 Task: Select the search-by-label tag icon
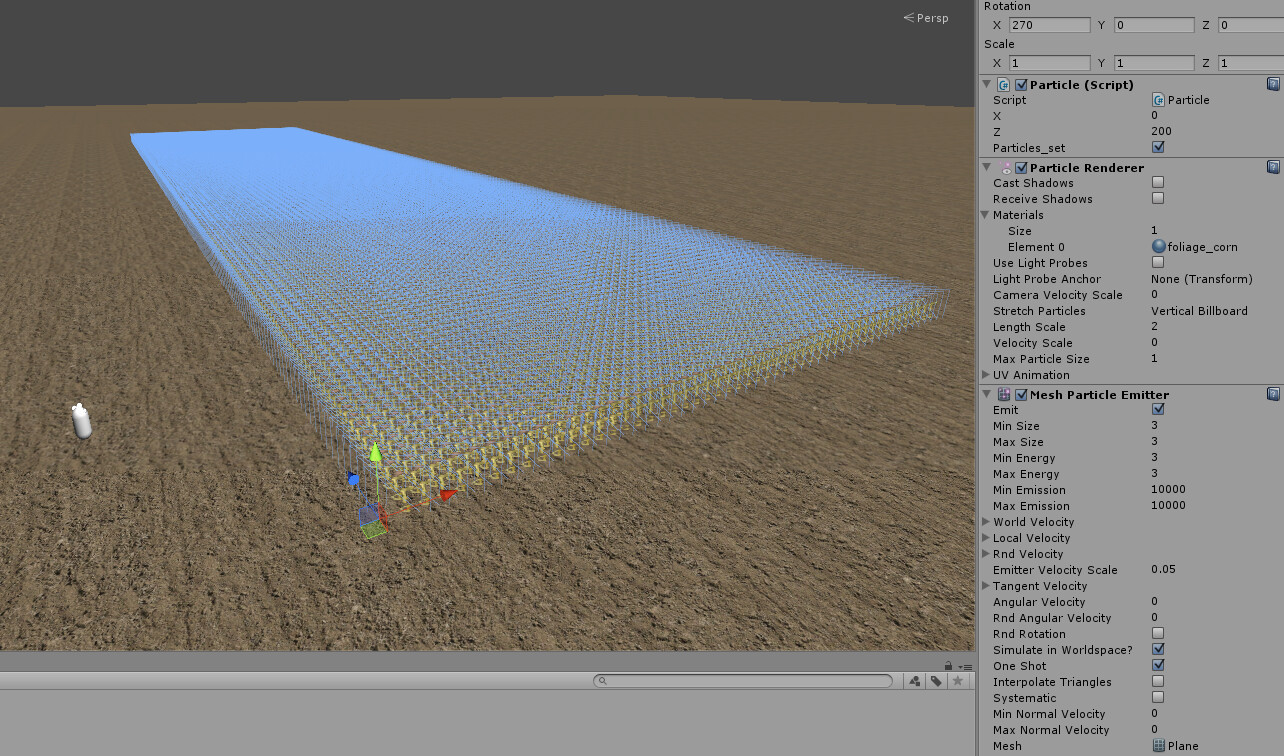(x=936, y=680)
